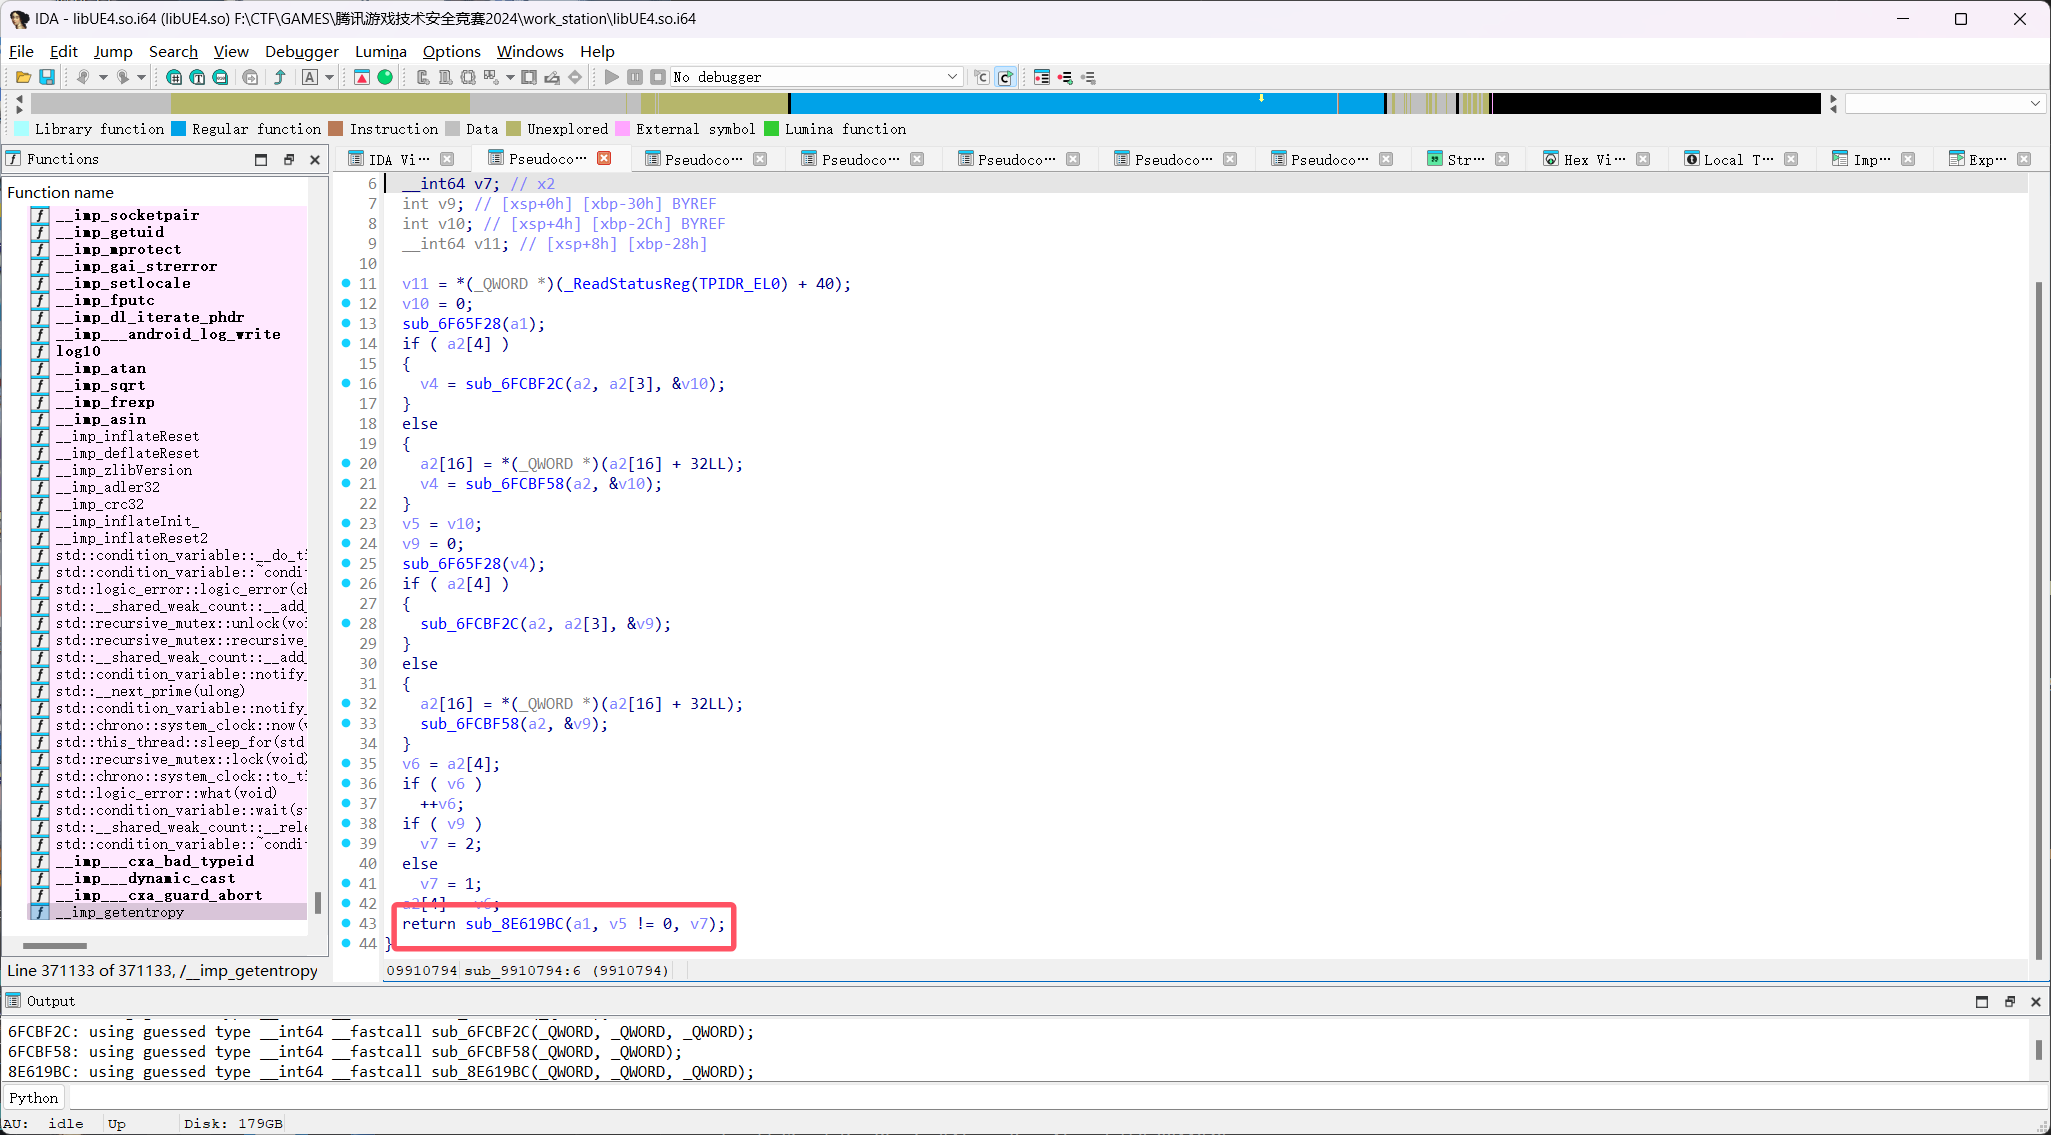Click the green circle toolbar icon
This screenshot has width=2051, height=1135.
click(385, 77)
